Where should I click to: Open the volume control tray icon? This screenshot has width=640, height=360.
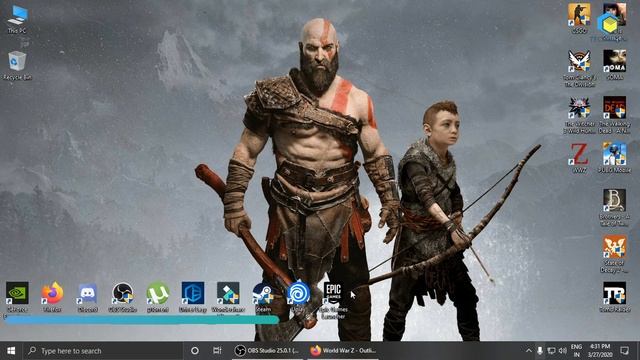coord(562,351)
